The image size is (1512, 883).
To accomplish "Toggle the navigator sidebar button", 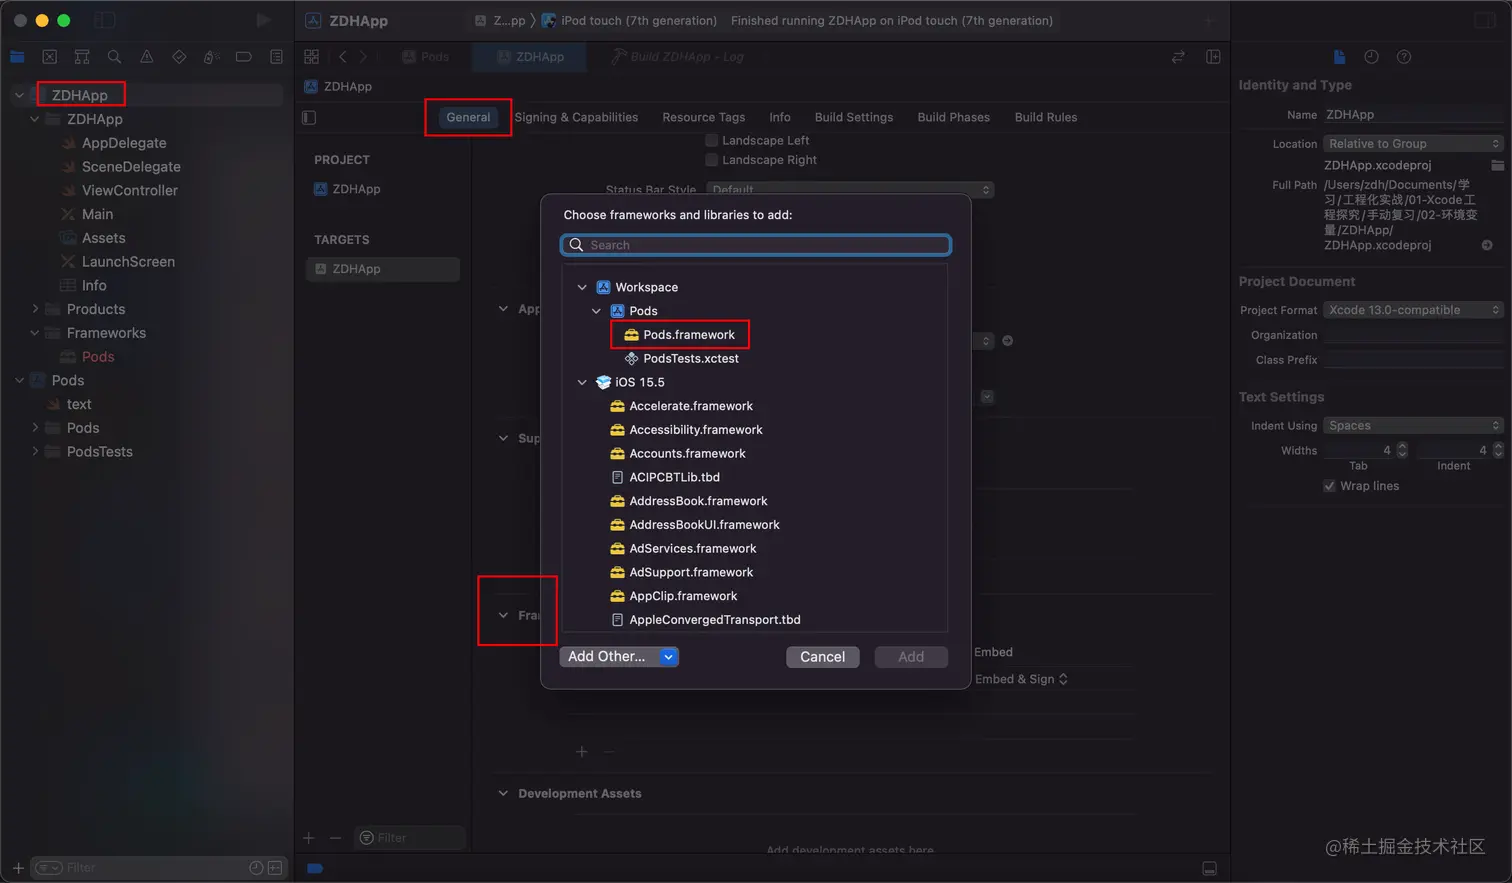I will click(105, 20).
